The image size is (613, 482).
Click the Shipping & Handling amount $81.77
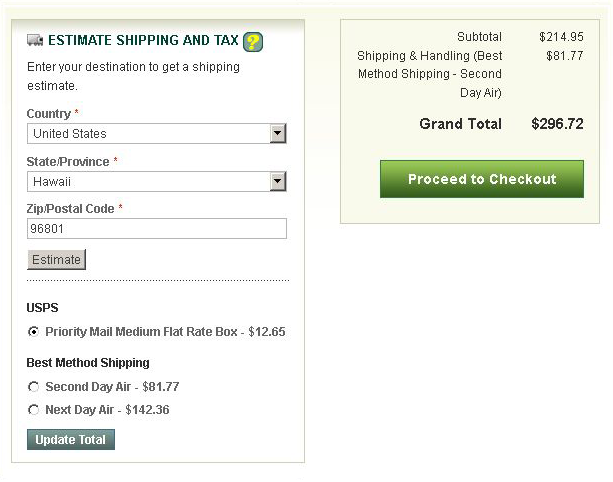[x=565, y=56]
